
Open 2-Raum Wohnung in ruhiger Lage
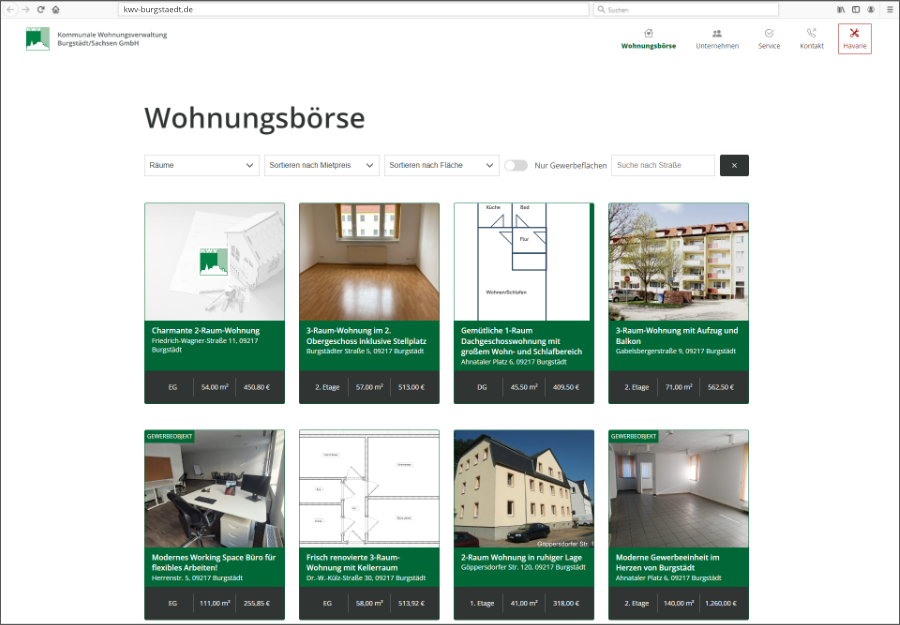[x=521, y=557]
